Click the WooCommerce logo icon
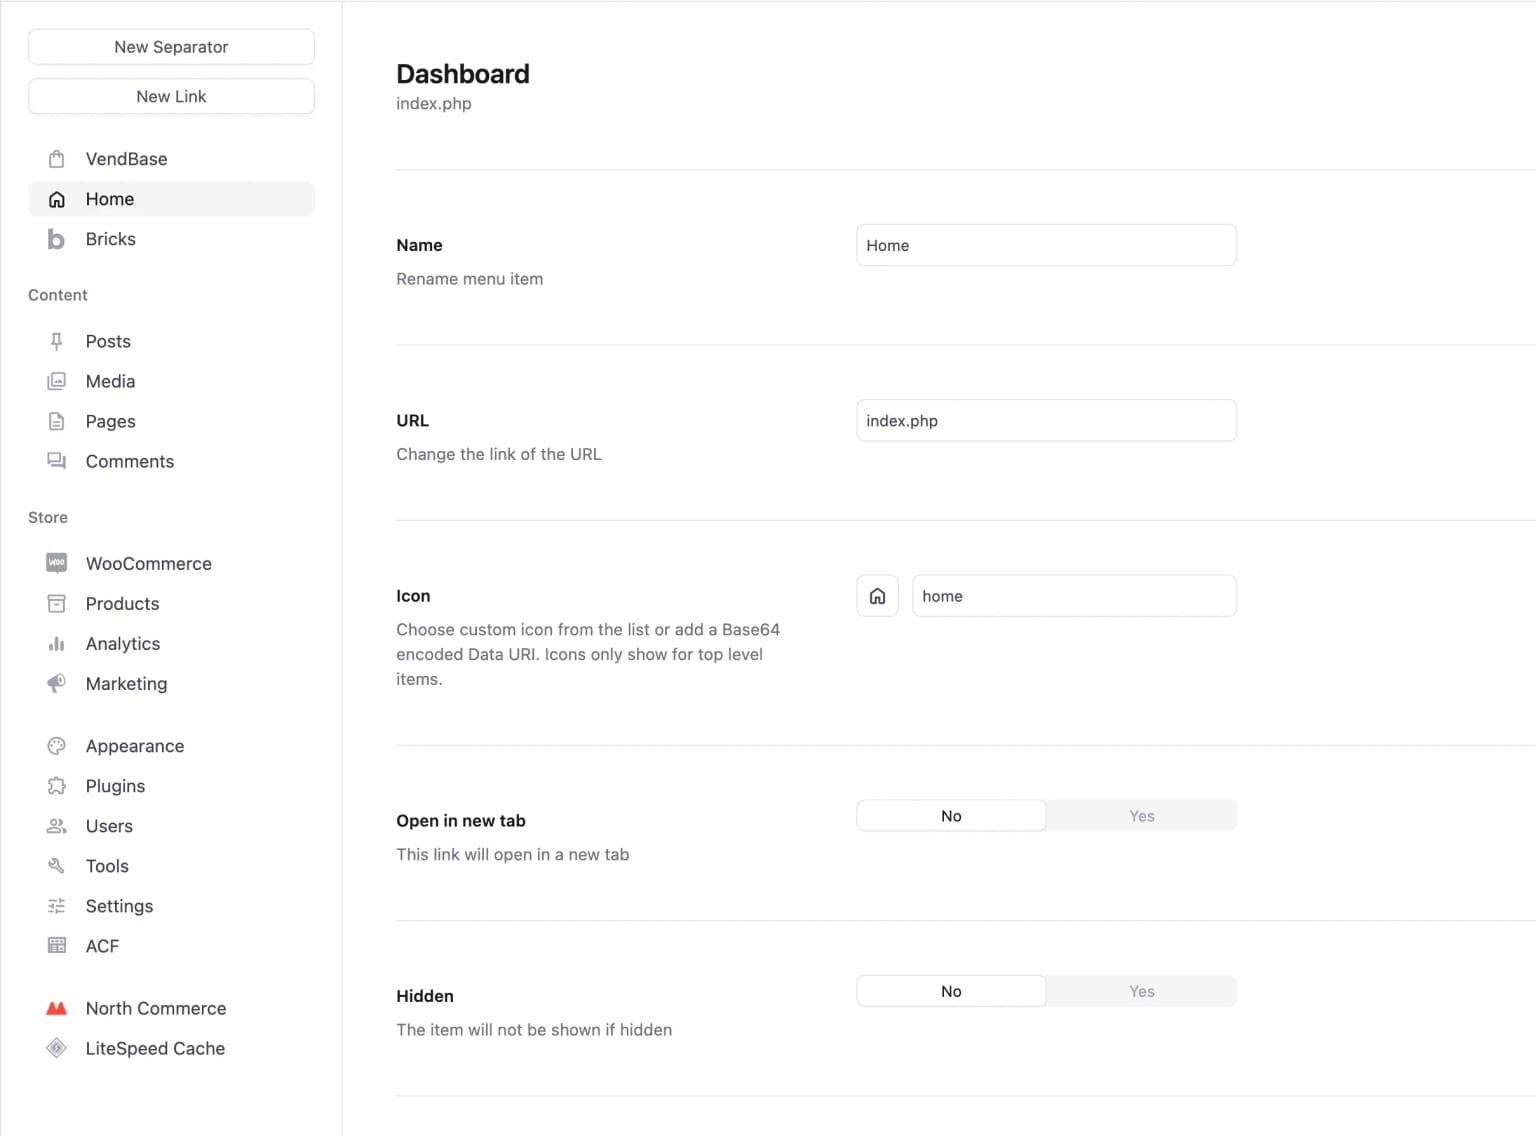The height and width of the screenshot is (1136, 1536). 56,563
